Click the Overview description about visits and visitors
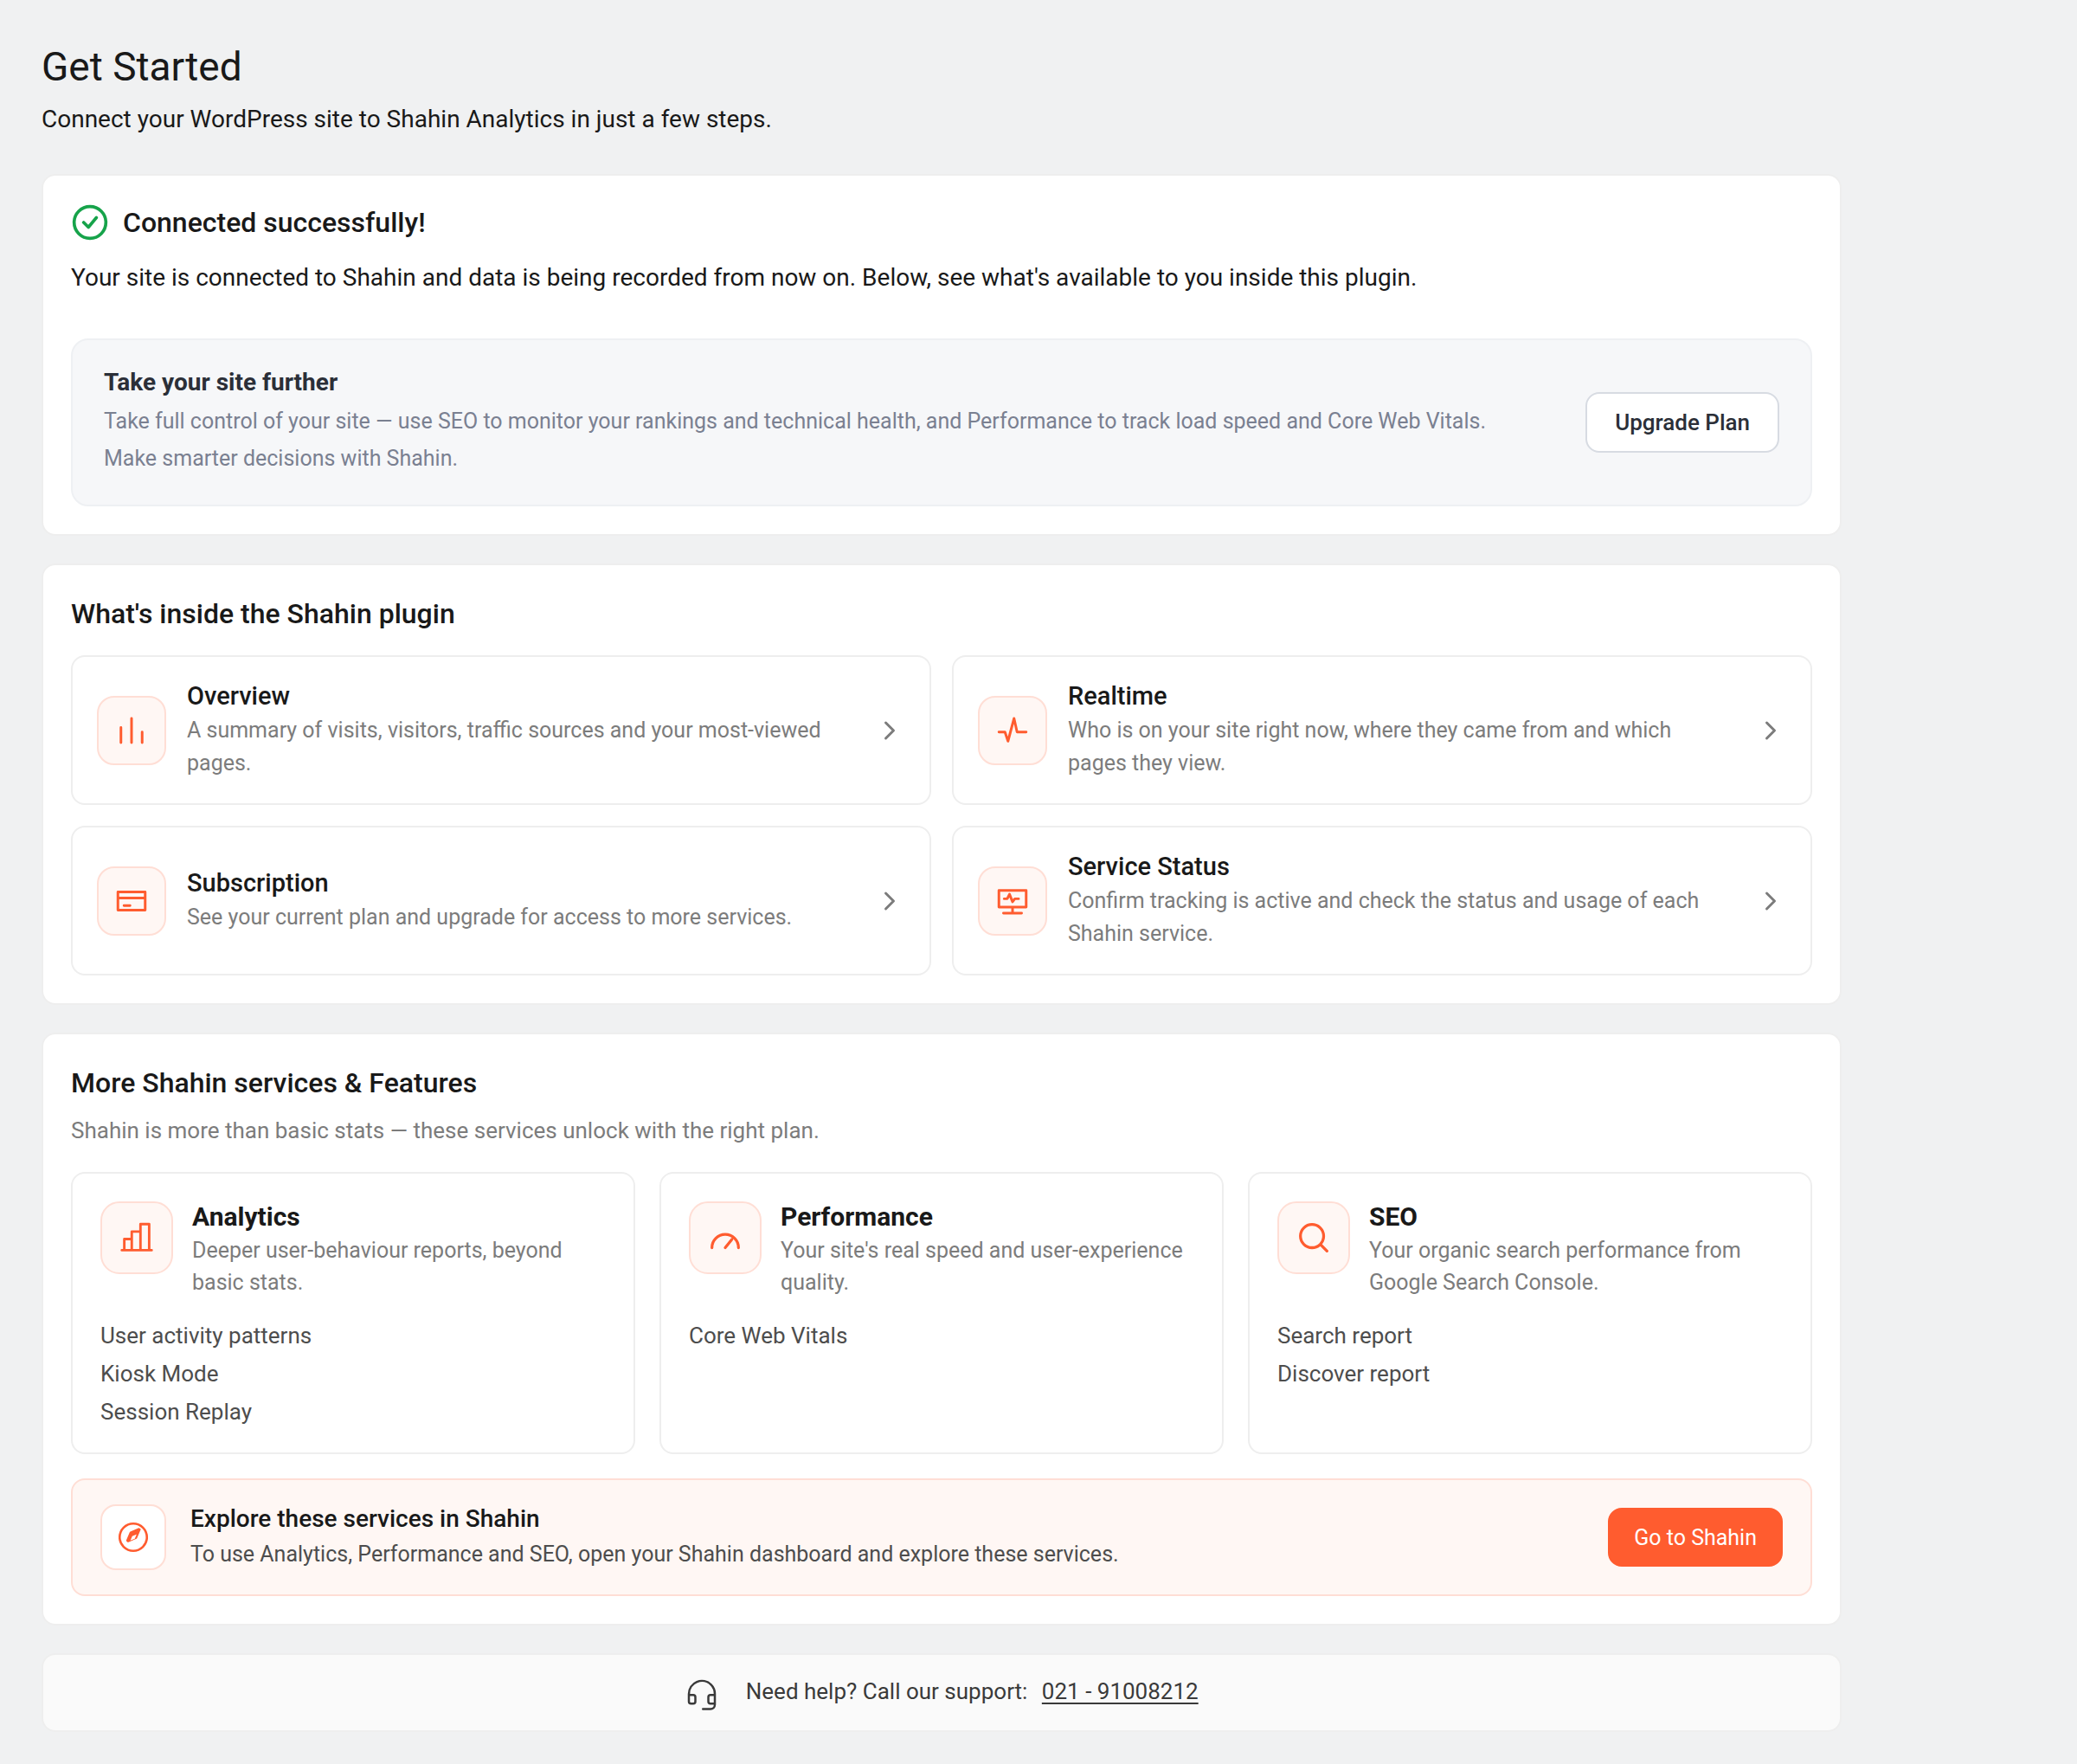This screenshot has height=1764, width=2077. pos(504,746)
